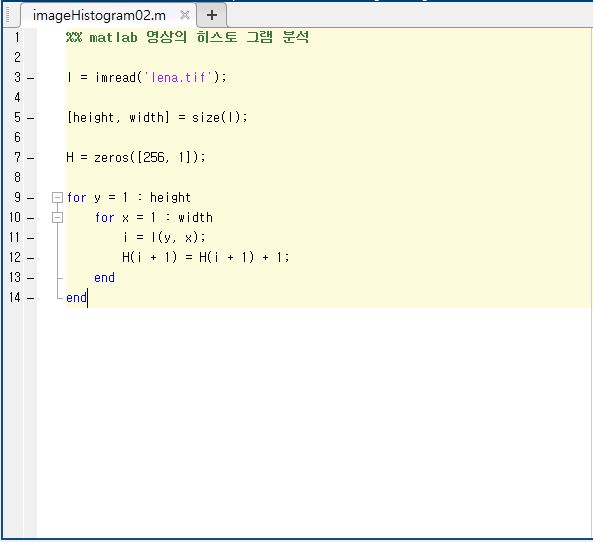Click line number 2 in gutter

click(17, 57)
